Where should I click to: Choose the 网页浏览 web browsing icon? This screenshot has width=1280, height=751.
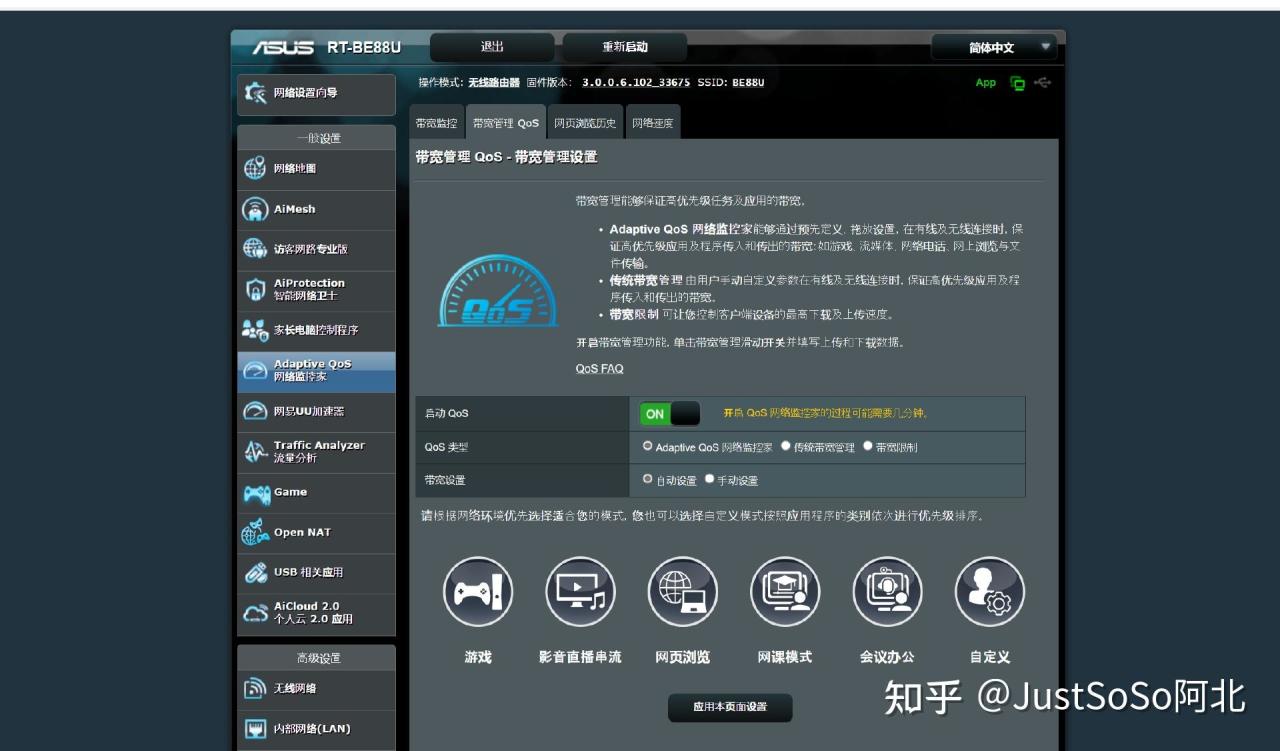(x=683, y=592)
